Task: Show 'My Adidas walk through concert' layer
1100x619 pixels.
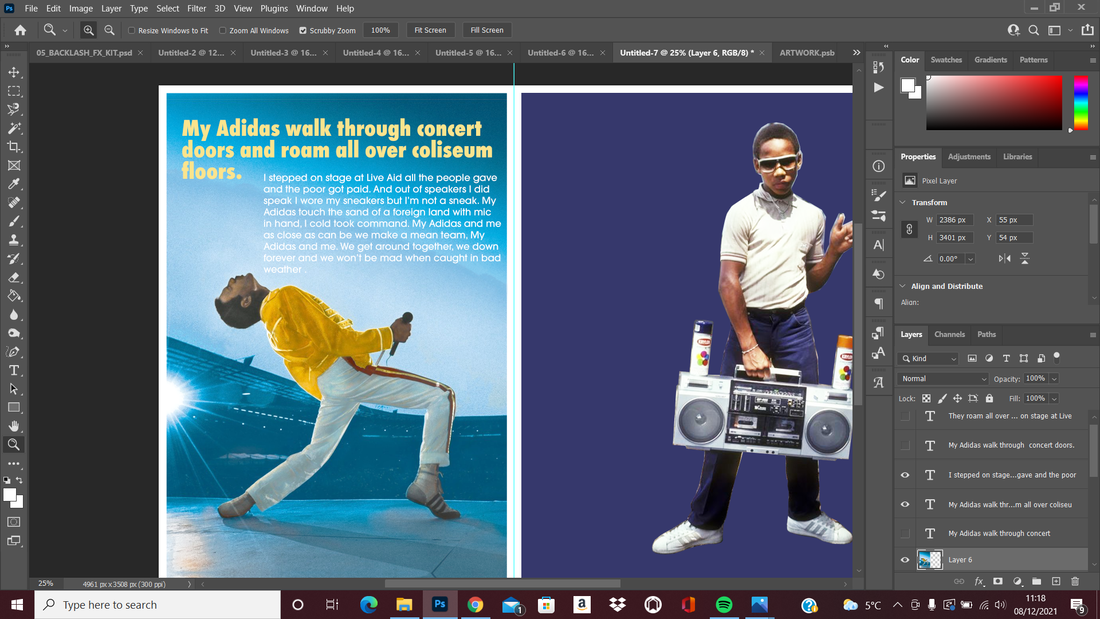Action: [905, 533]
